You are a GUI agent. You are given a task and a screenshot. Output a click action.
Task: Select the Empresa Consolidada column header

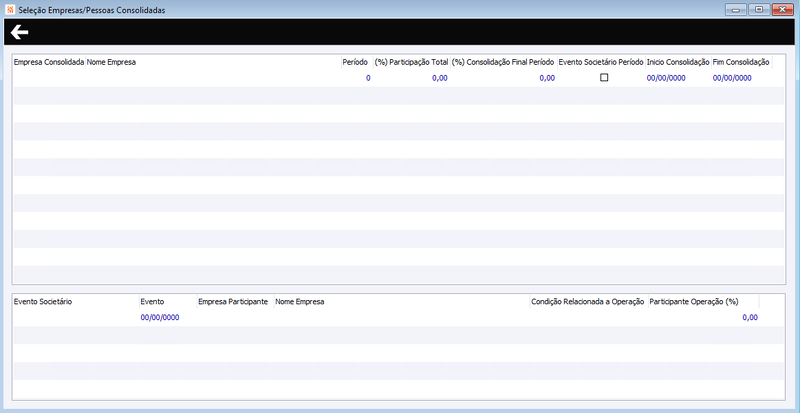[49, 62]
